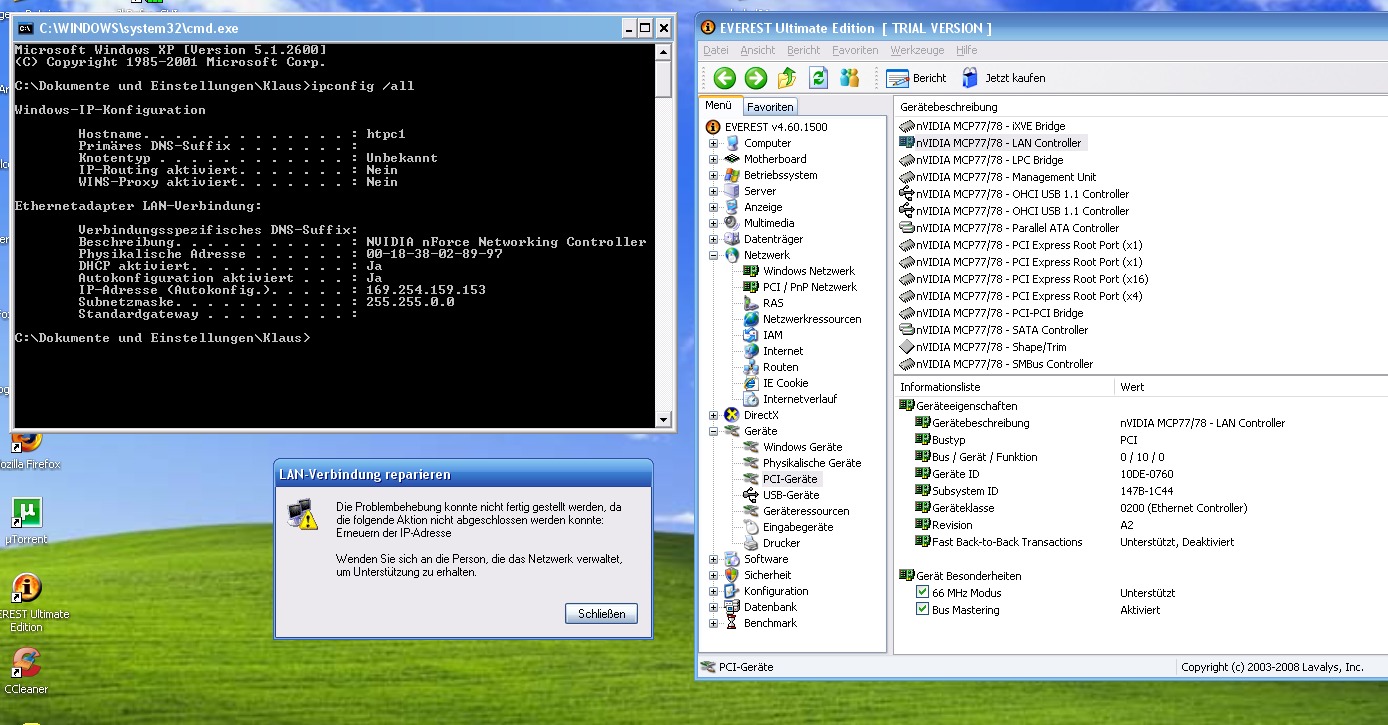Open the Datei menu
The height and width of the screenshot is (725, 1388).
click(716, 50)
